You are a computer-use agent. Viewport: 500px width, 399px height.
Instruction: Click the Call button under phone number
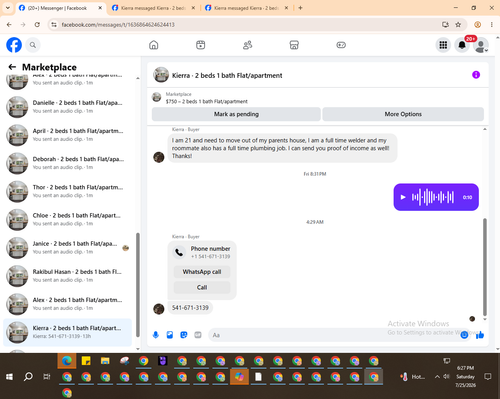click(202, 287)
